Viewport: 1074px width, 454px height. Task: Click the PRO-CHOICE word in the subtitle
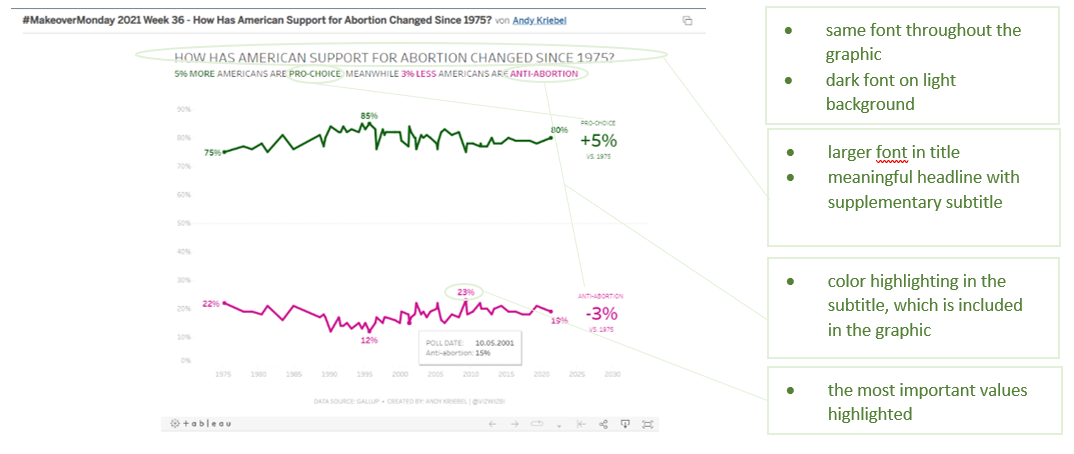[315, 74]
